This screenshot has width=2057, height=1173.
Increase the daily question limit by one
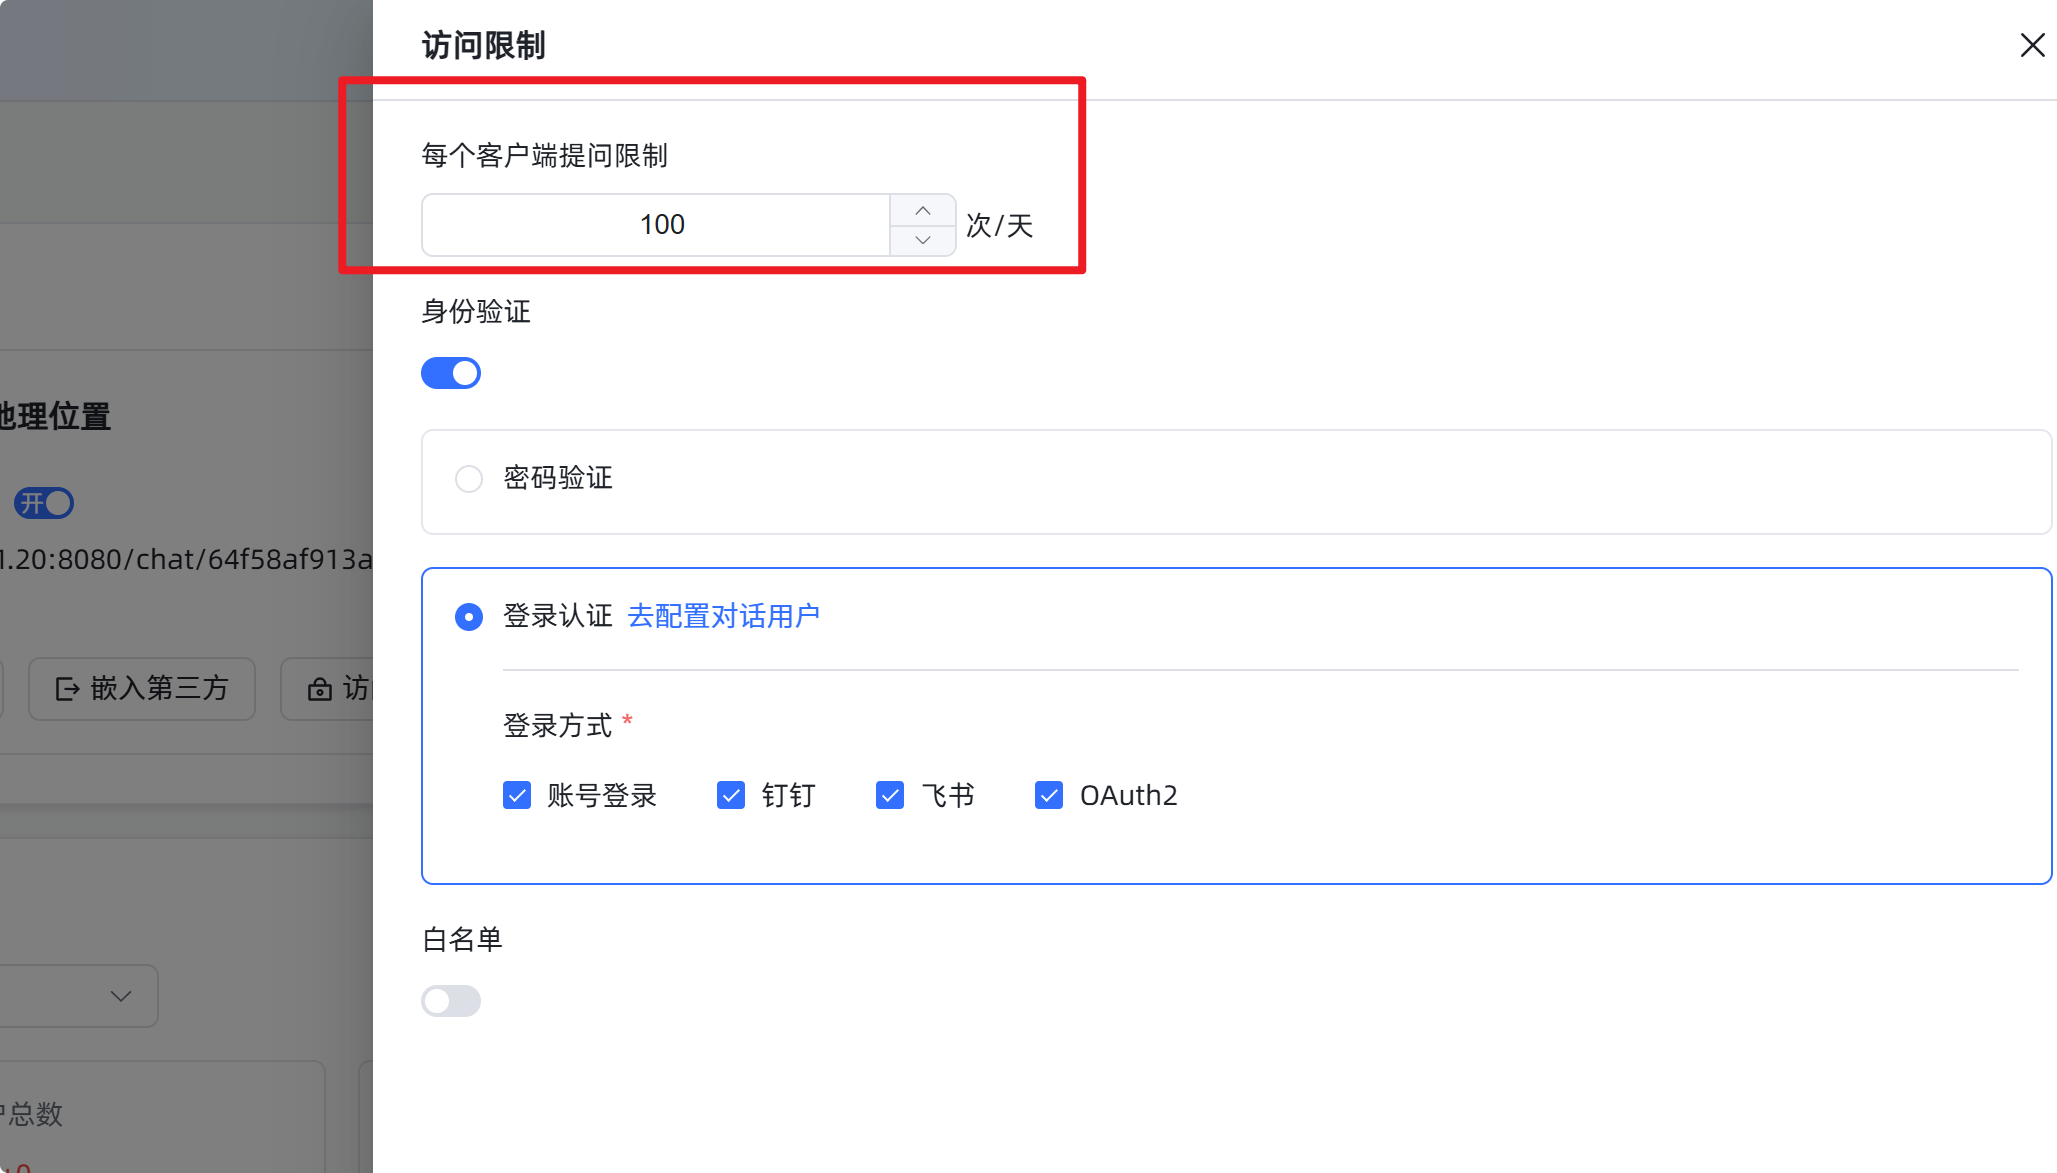coord(923,210)
